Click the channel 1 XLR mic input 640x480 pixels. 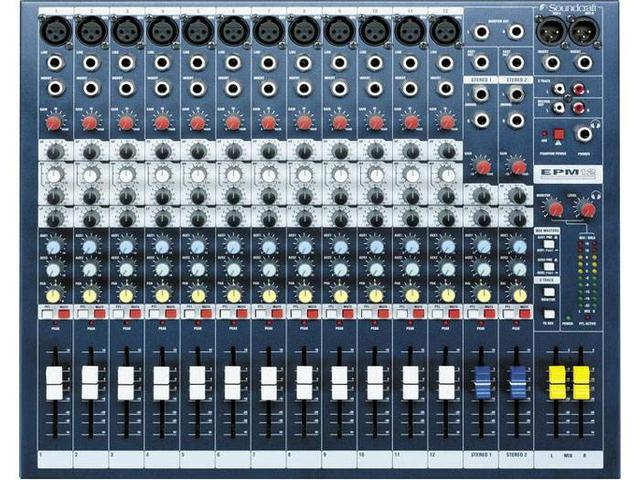(55, 32)
